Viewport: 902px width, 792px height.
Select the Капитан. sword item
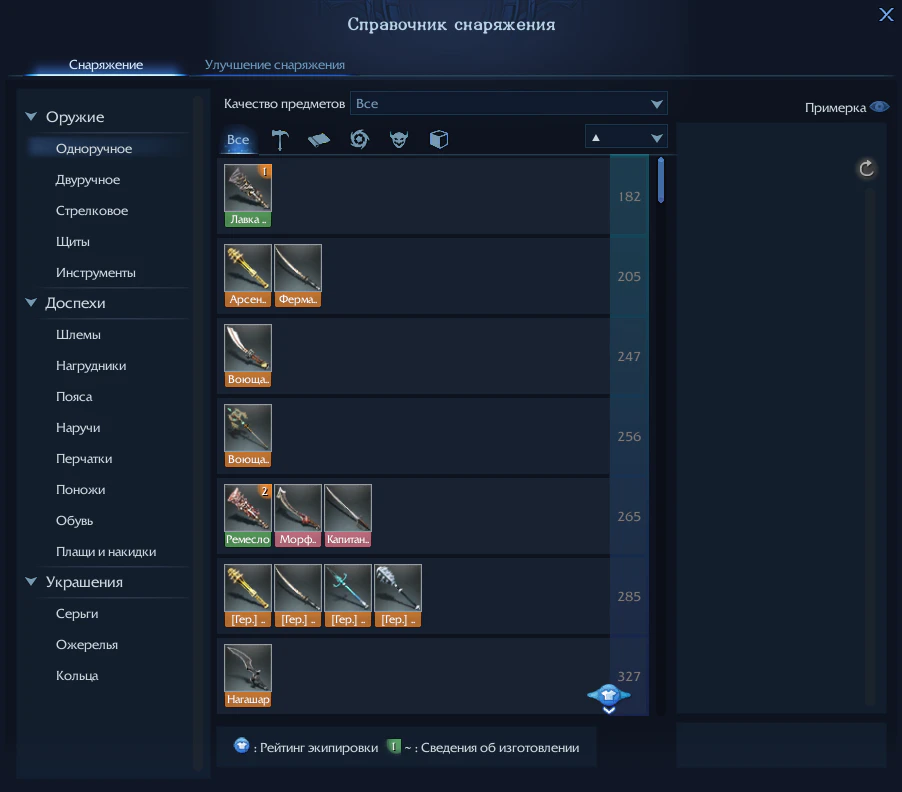[348, 515]
